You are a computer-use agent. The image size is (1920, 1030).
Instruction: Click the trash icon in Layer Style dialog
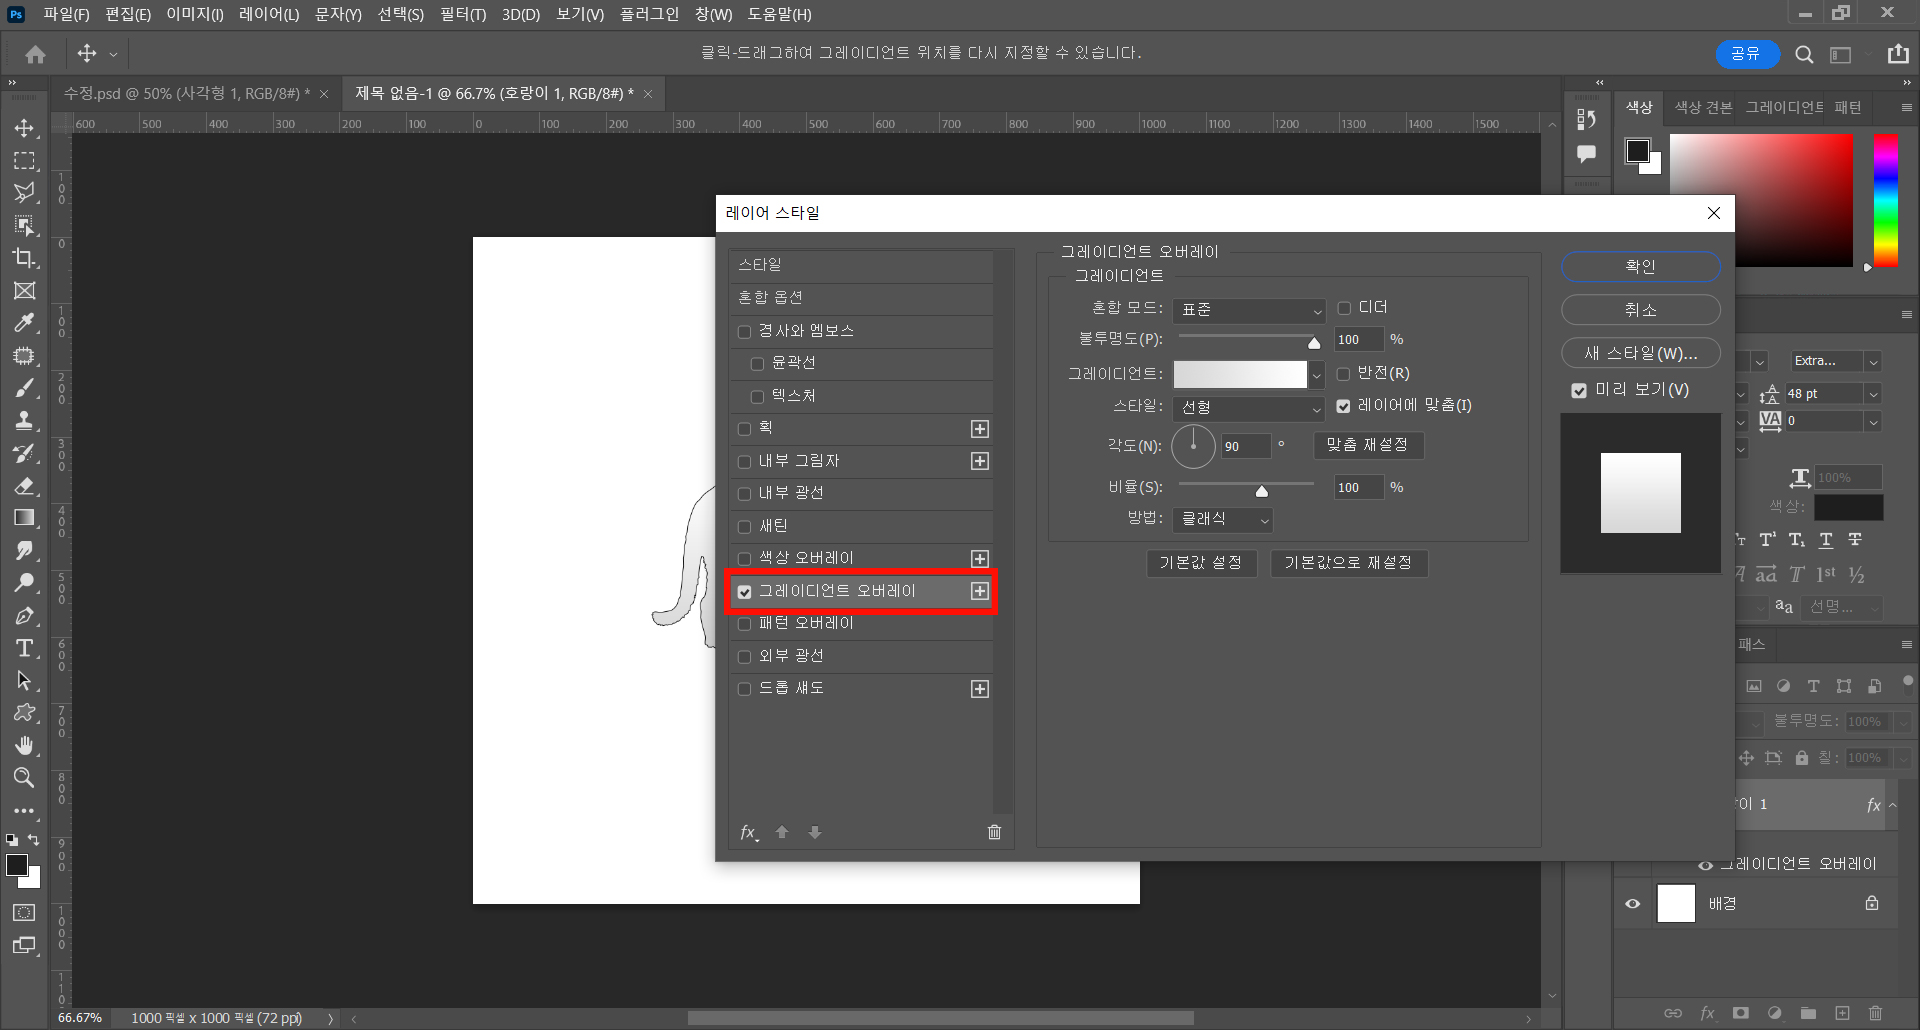(x=994, y=832)
